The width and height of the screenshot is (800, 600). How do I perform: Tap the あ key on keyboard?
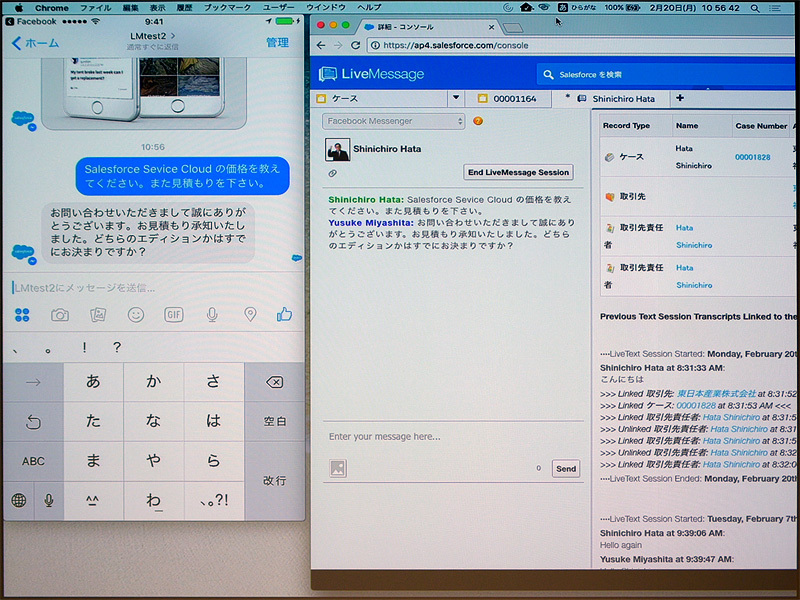pos(93,382)
